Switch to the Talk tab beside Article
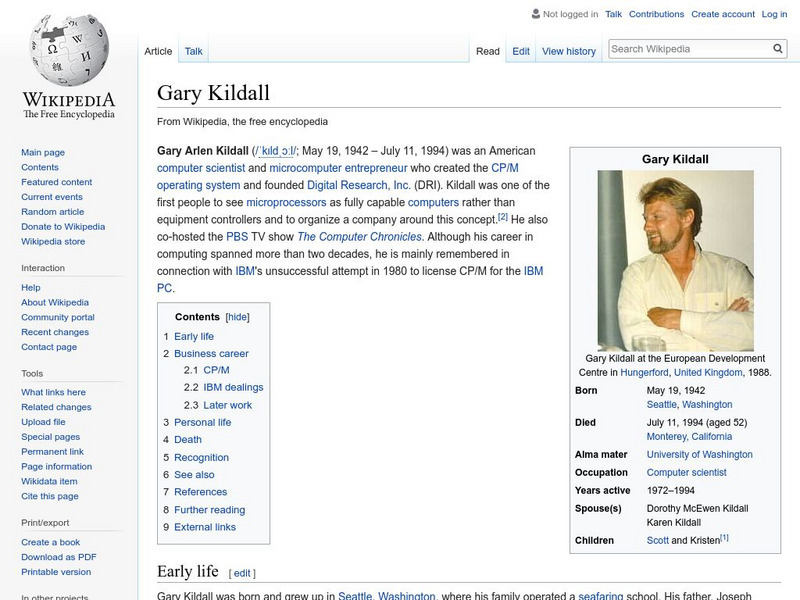Image resolution: width=800 pixels, height=600 pixels. click(193, 51)
